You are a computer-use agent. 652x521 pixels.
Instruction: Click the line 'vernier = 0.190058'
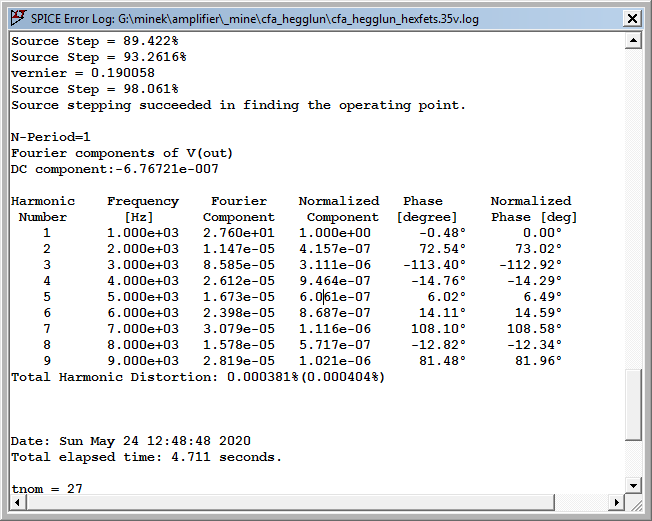pyautogui.click(x=83, y=73)
